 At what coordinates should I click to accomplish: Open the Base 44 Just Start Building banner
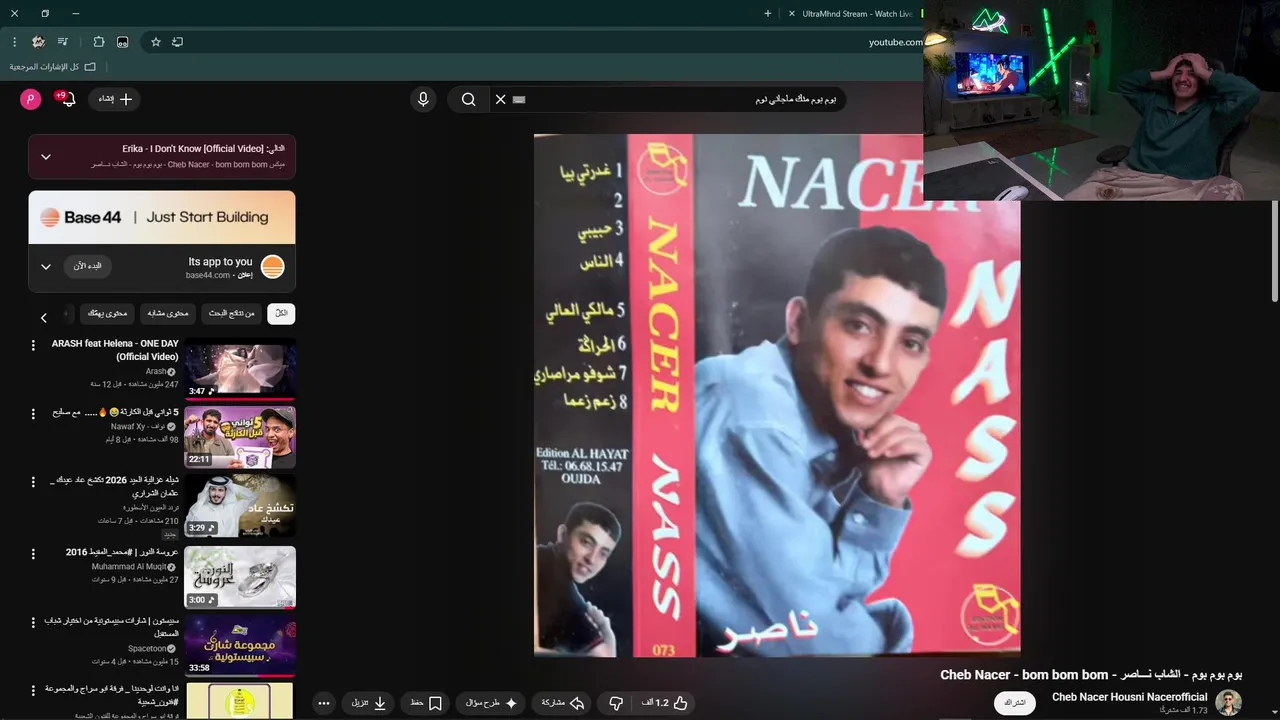point(162,217)
